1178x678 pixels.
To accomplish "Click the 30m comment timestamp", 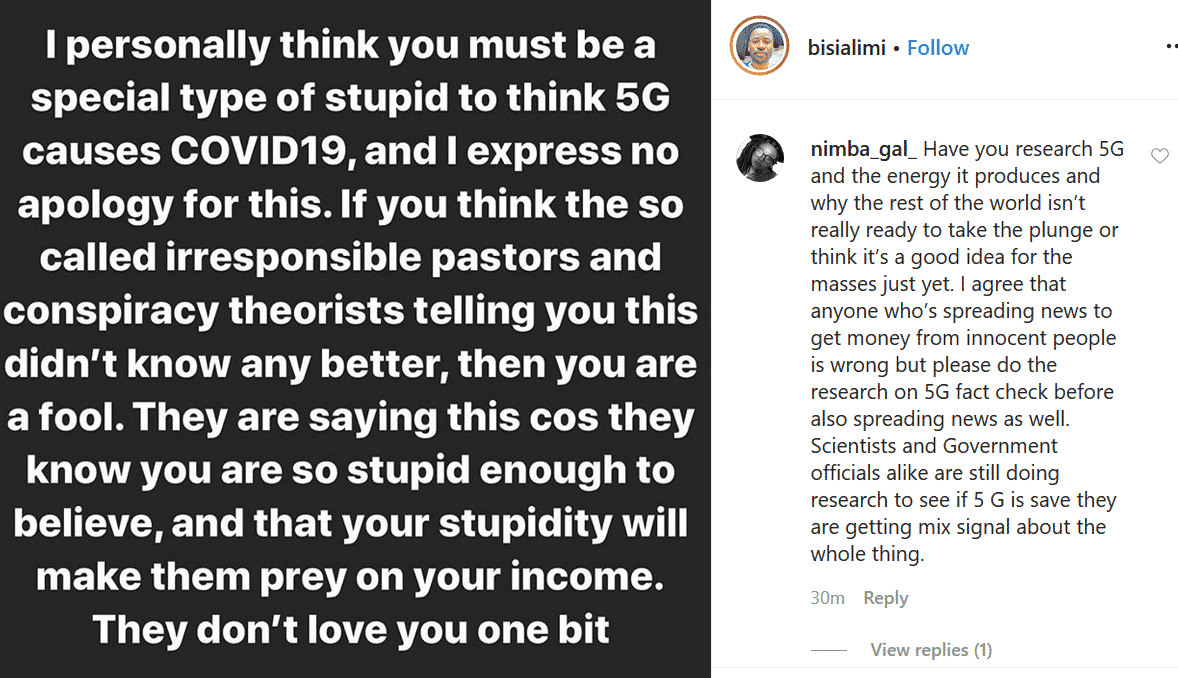I will (827, 598).
